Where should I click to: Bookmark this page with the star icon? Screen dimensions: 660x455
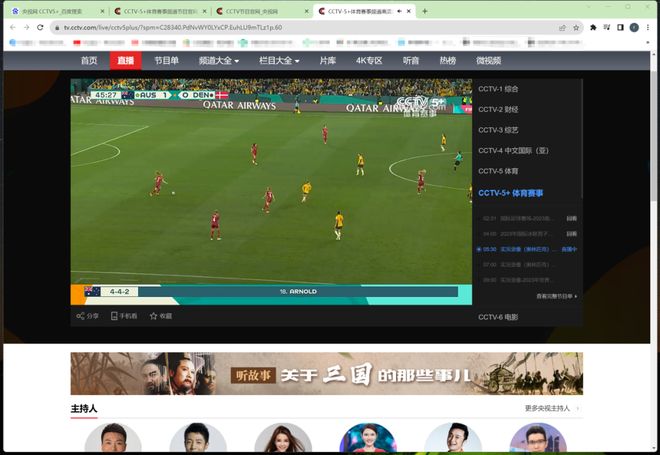pos(576,28)
